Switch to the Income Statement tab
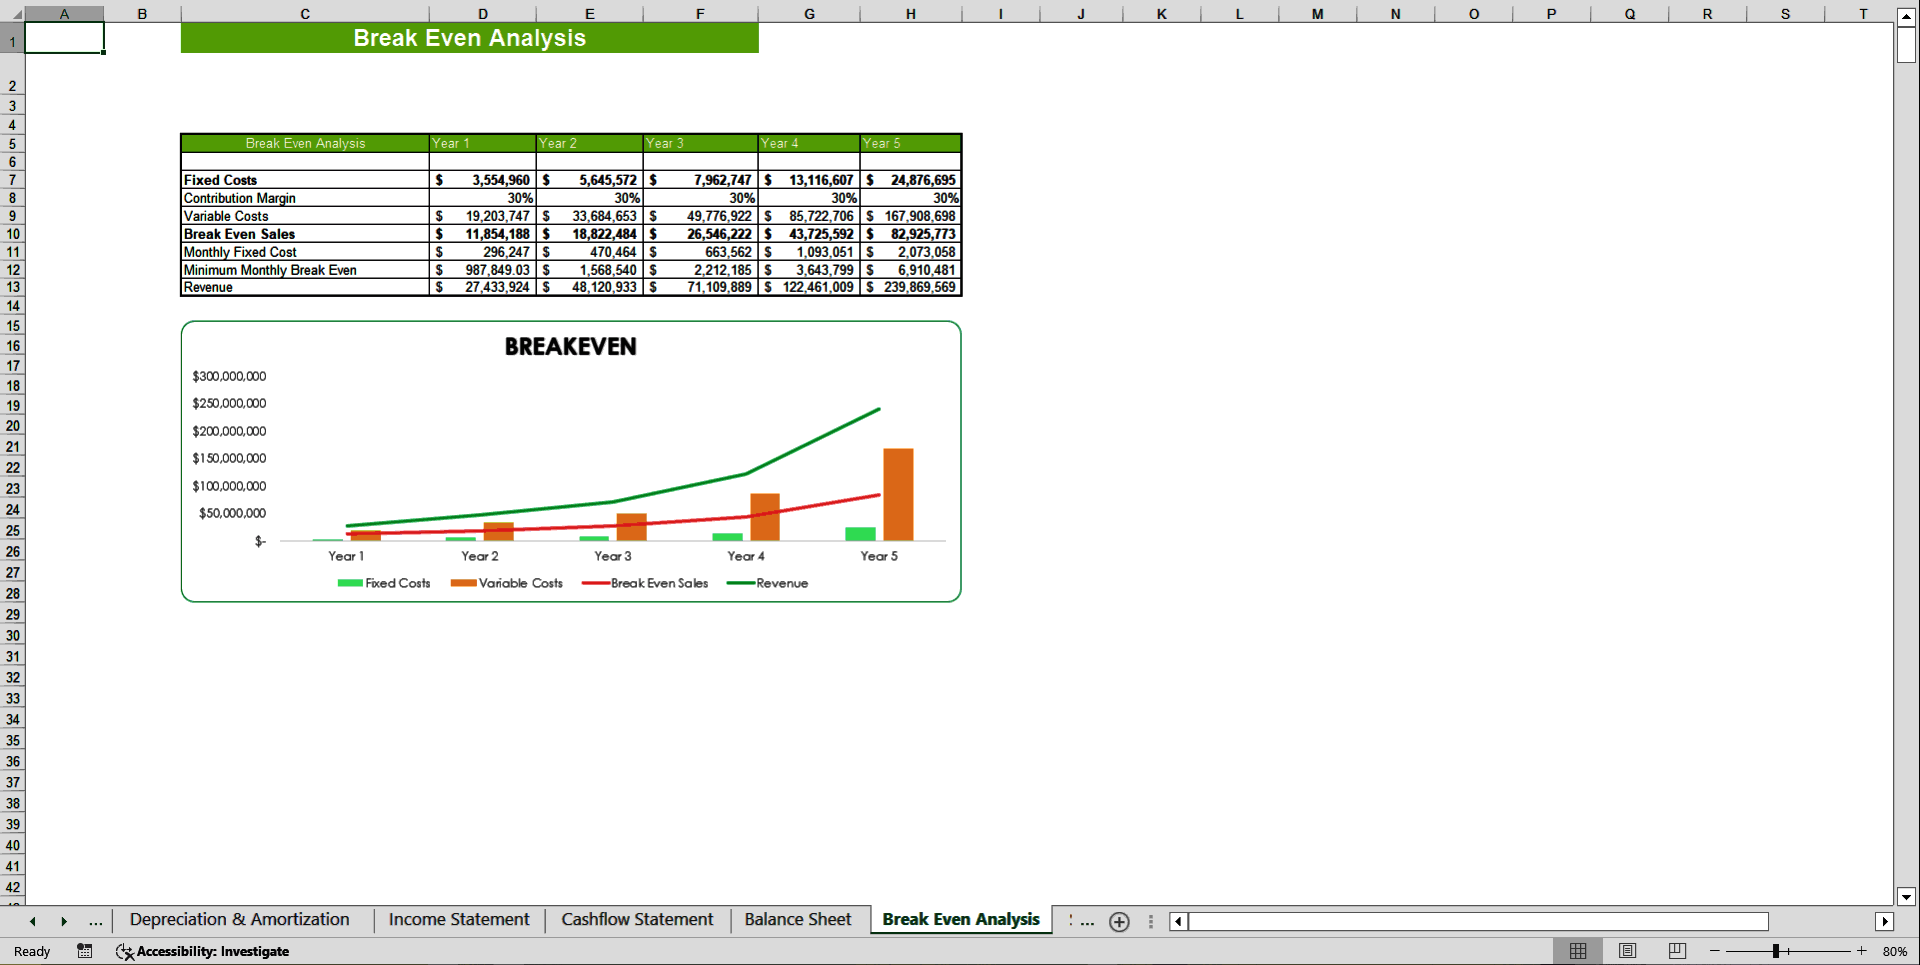The width and height of the screenshot is (1920, 965). tap(458, 919)
